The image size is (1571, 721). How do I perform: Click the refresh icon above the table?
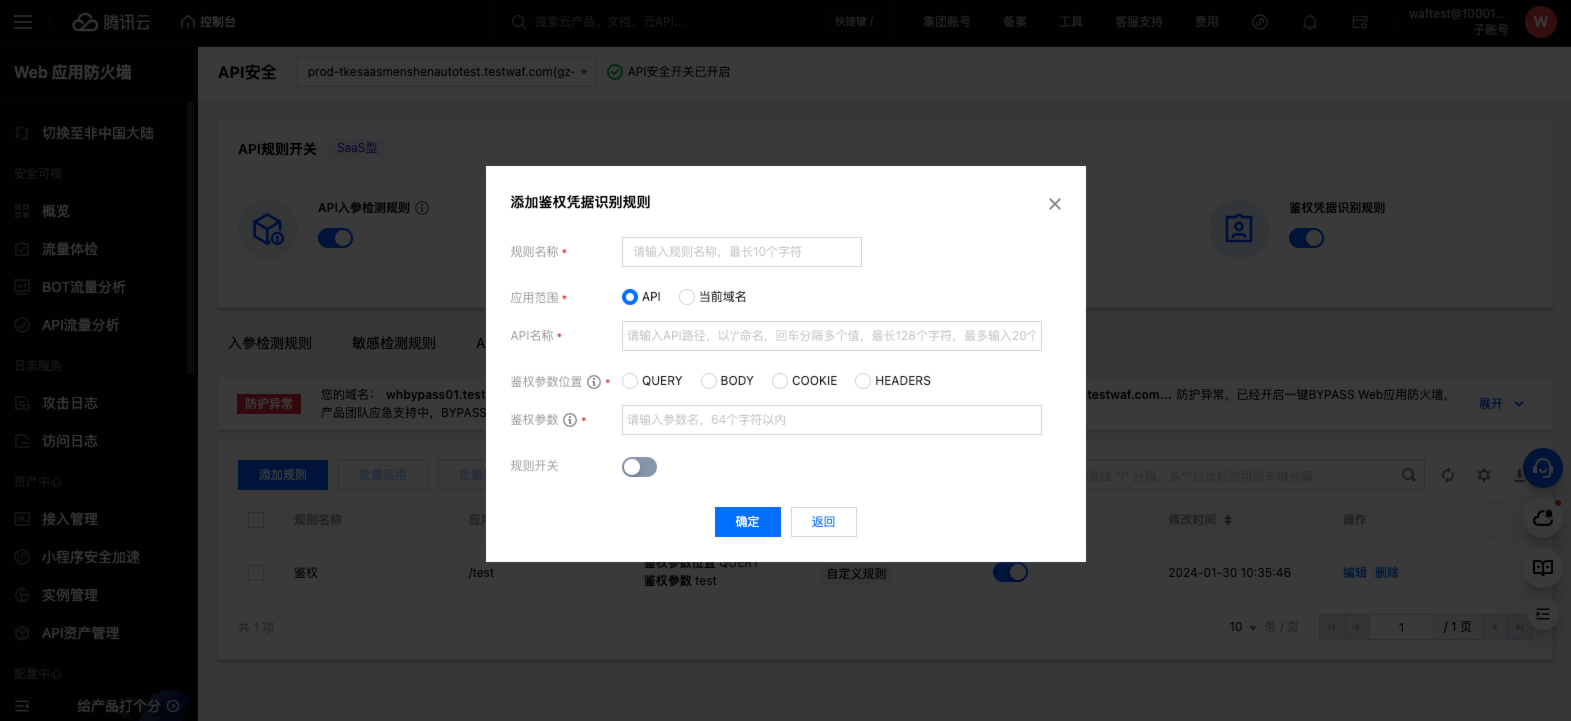coord(1447,475)
